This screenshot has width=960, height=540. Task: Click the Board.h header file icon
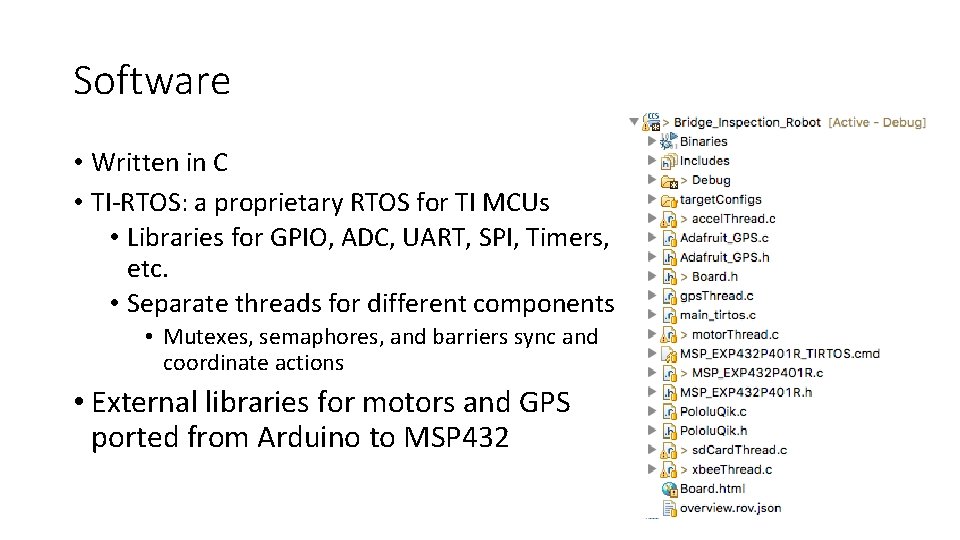pyautogui.click(x=669, y=277)
